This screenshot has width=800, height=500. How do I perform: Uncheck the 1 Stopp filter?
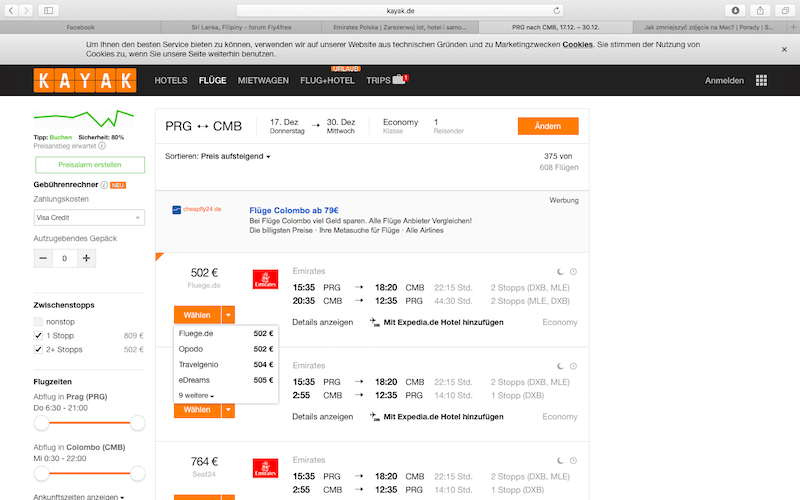coord(38,335)
